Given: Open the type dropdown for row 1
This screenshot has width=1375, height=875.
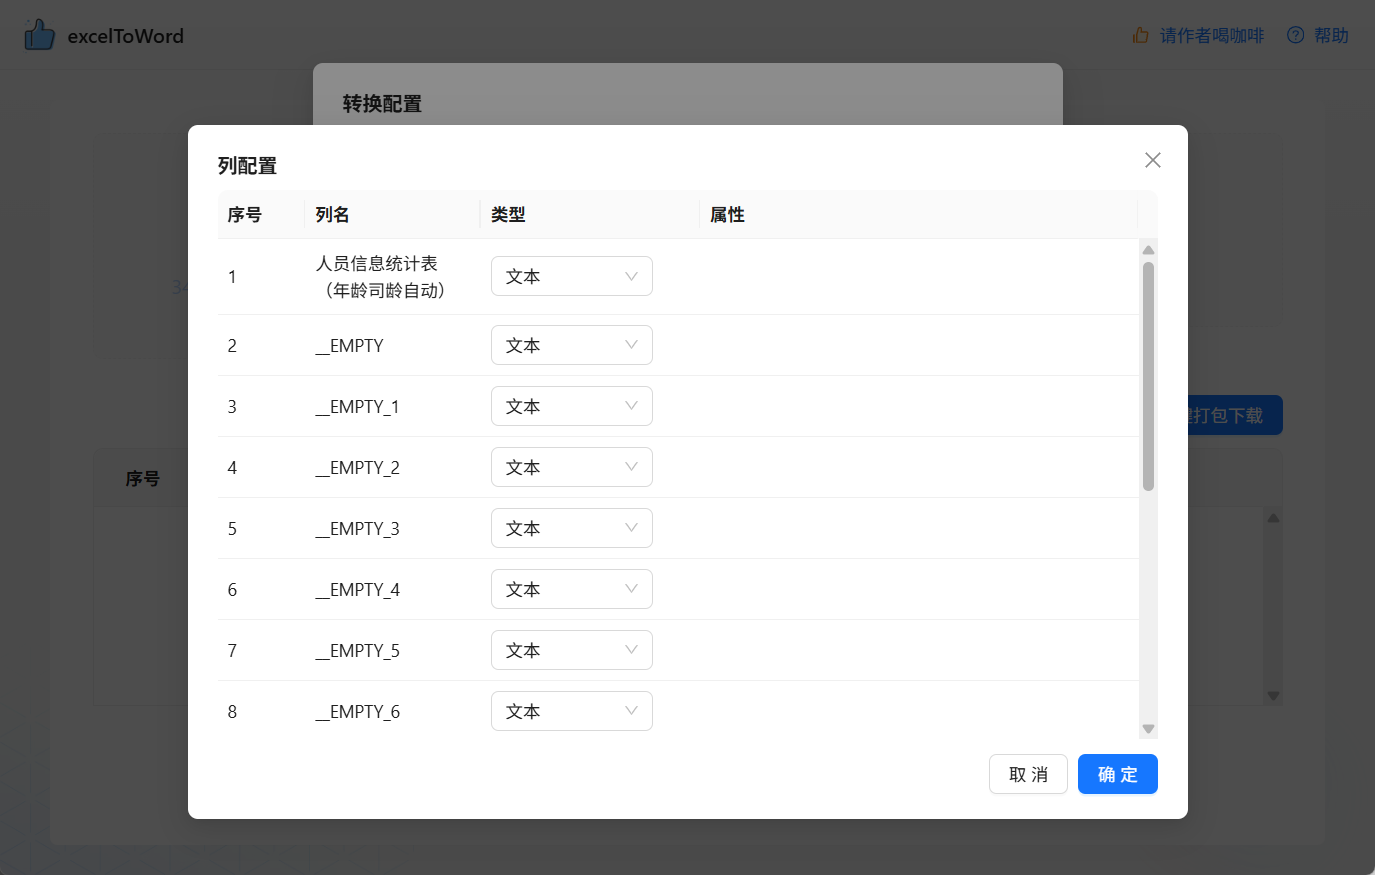Looking at the screenshot, I should click(x=571, y=276).
